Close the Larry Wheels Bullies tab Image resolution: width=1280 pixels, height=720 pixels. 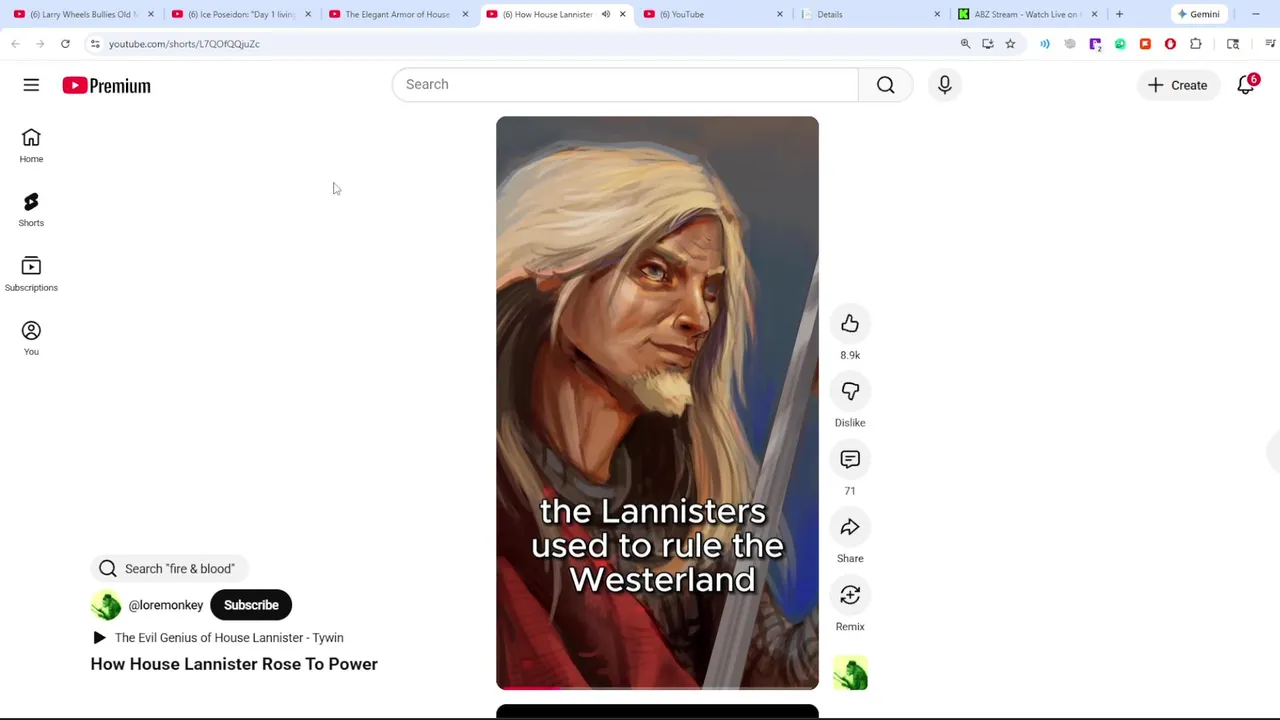(x=151, y=14)
